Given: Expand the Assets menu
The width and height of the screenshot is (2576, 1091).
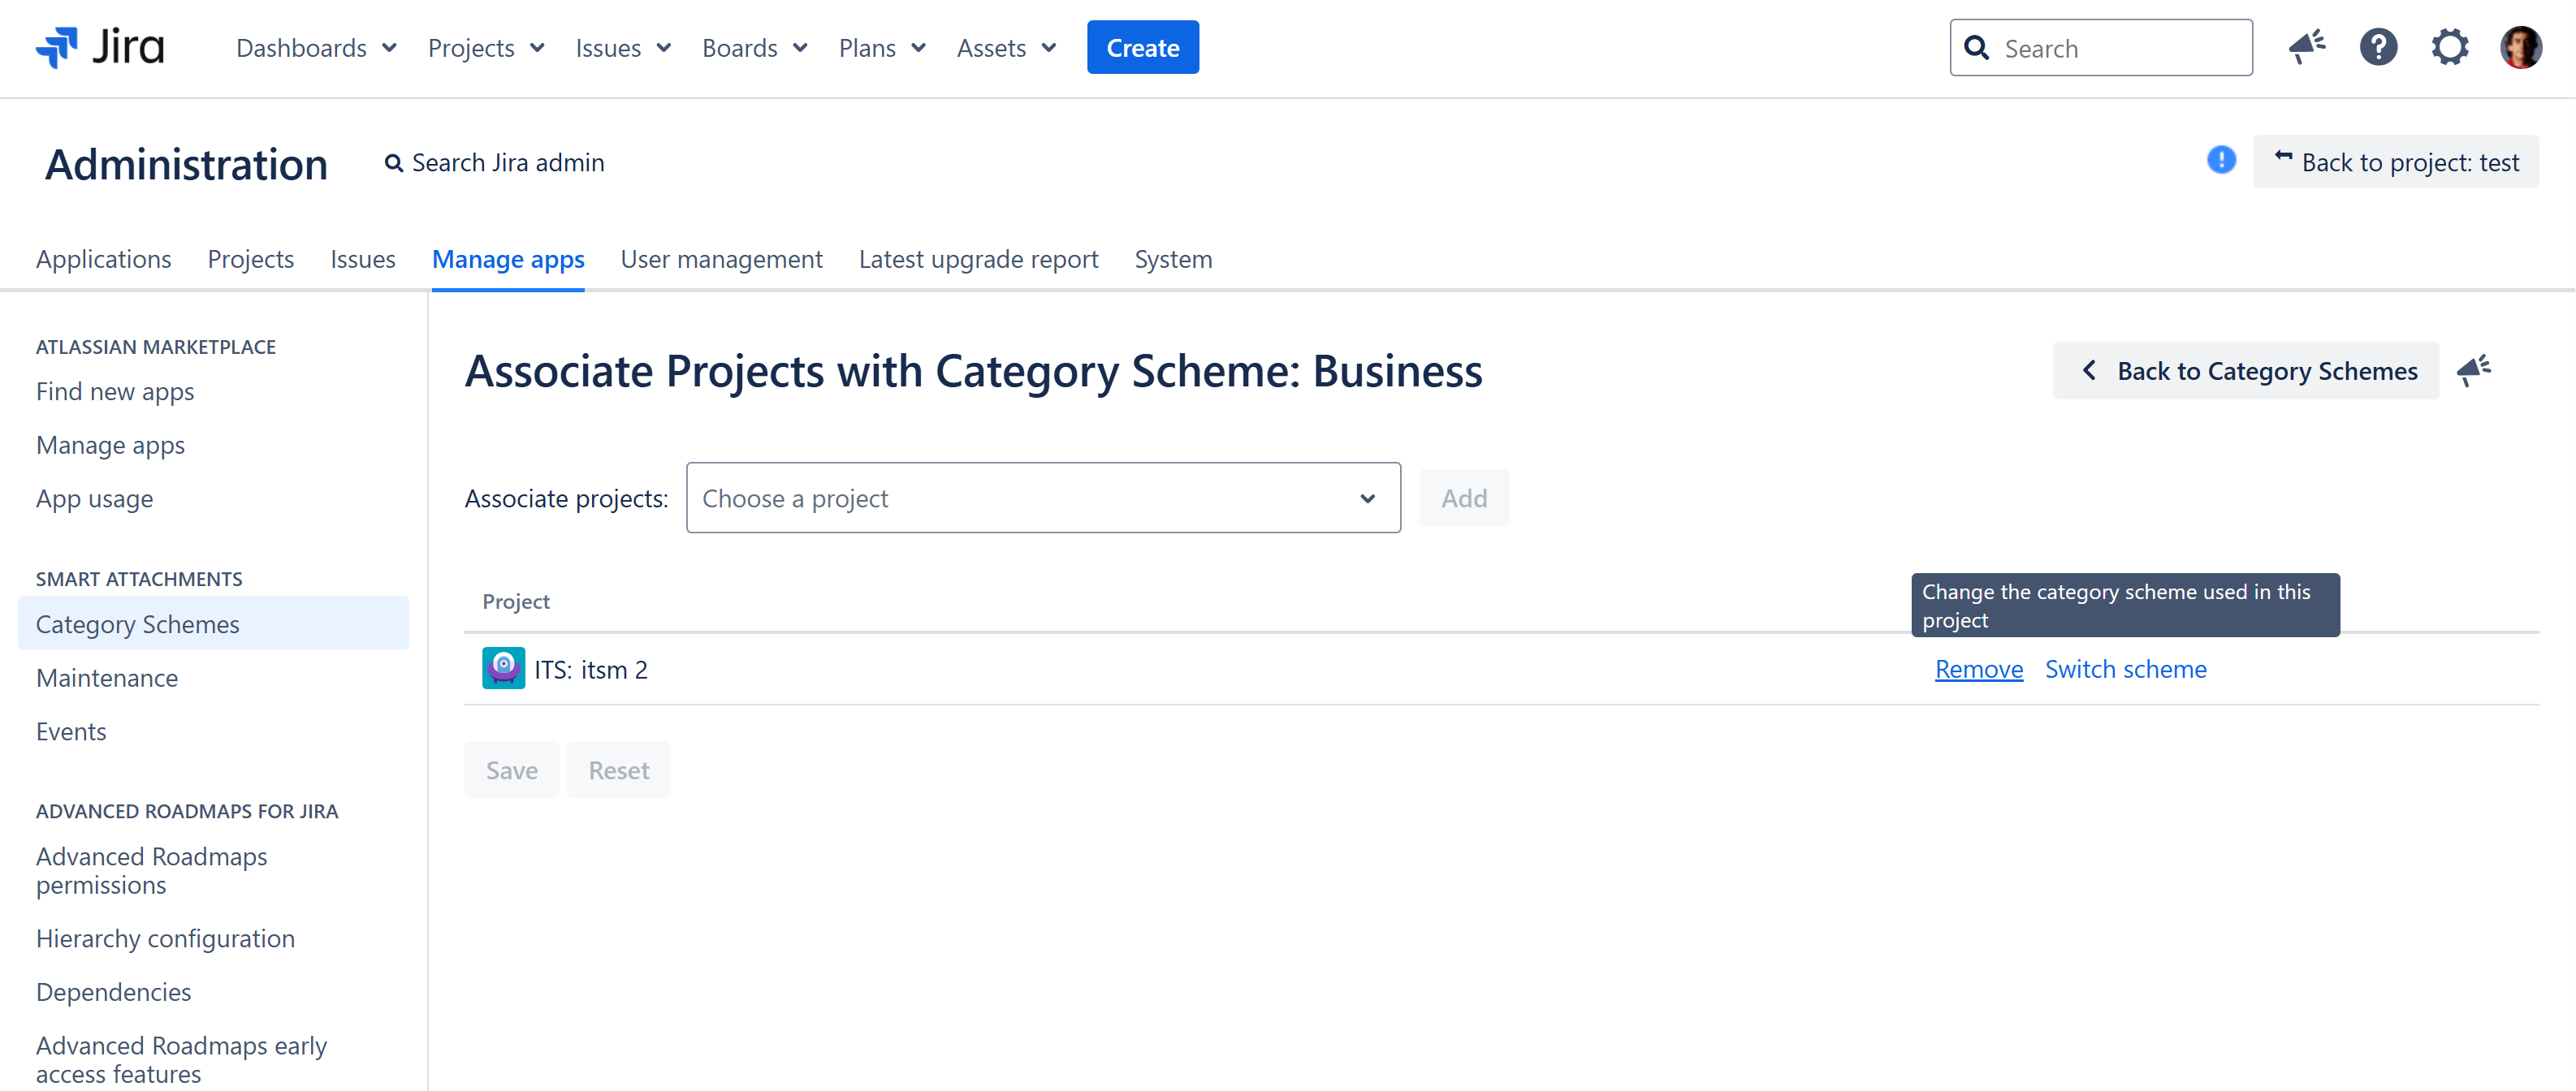Looking at the screenshot, I should (x=1006, y=48).
